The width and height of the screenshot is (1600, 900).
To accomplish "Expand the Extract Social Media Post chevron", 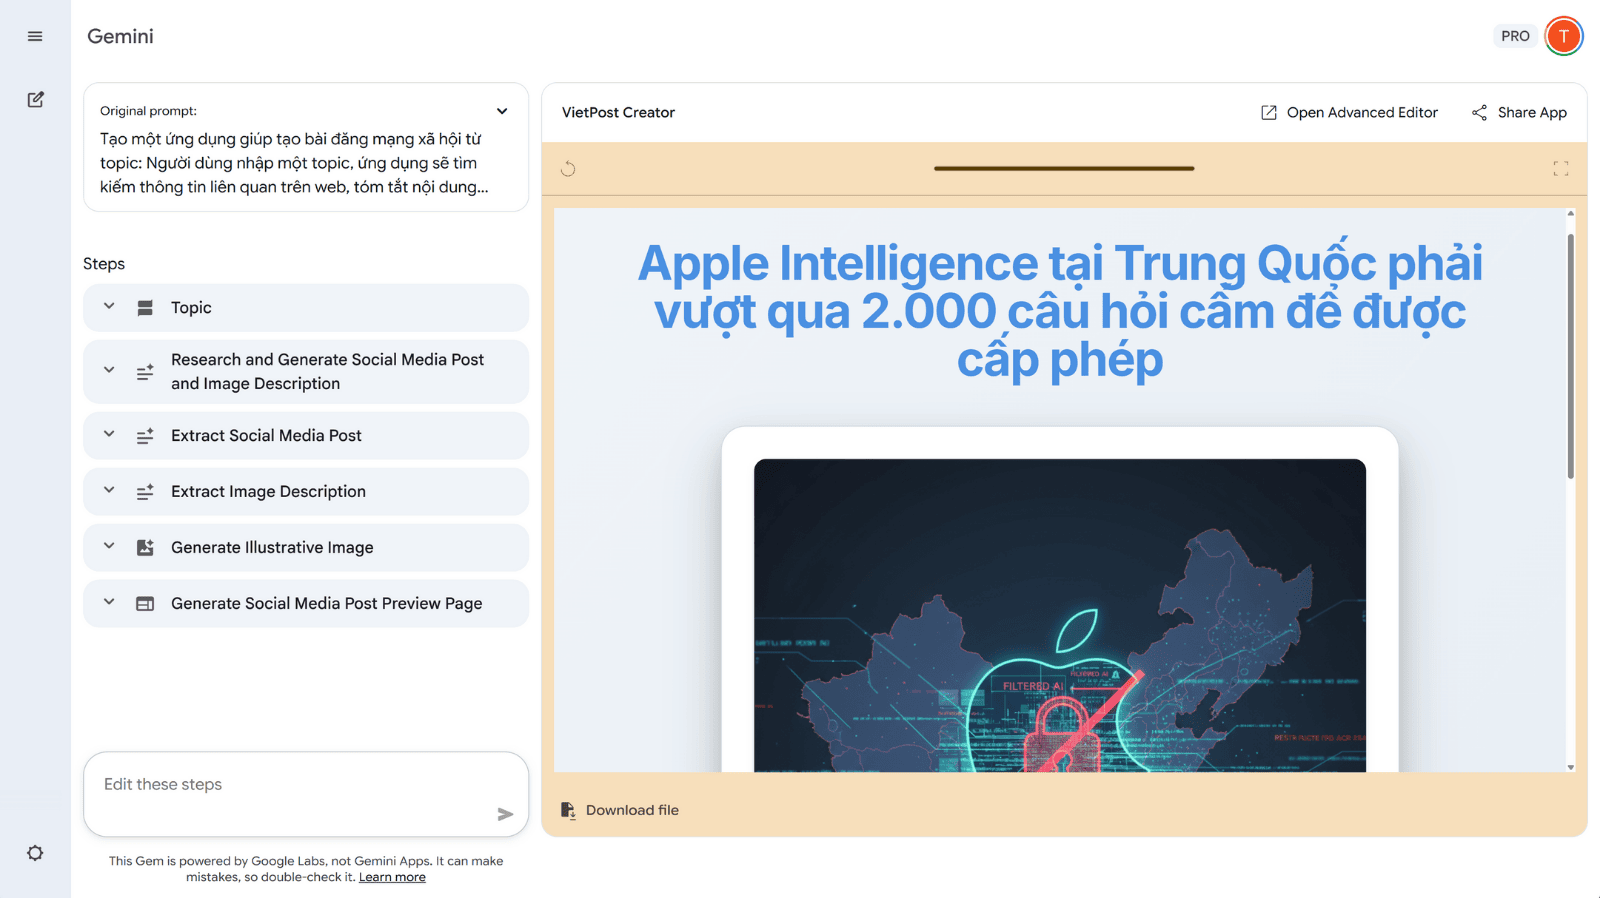I will (x=109, y=435).
